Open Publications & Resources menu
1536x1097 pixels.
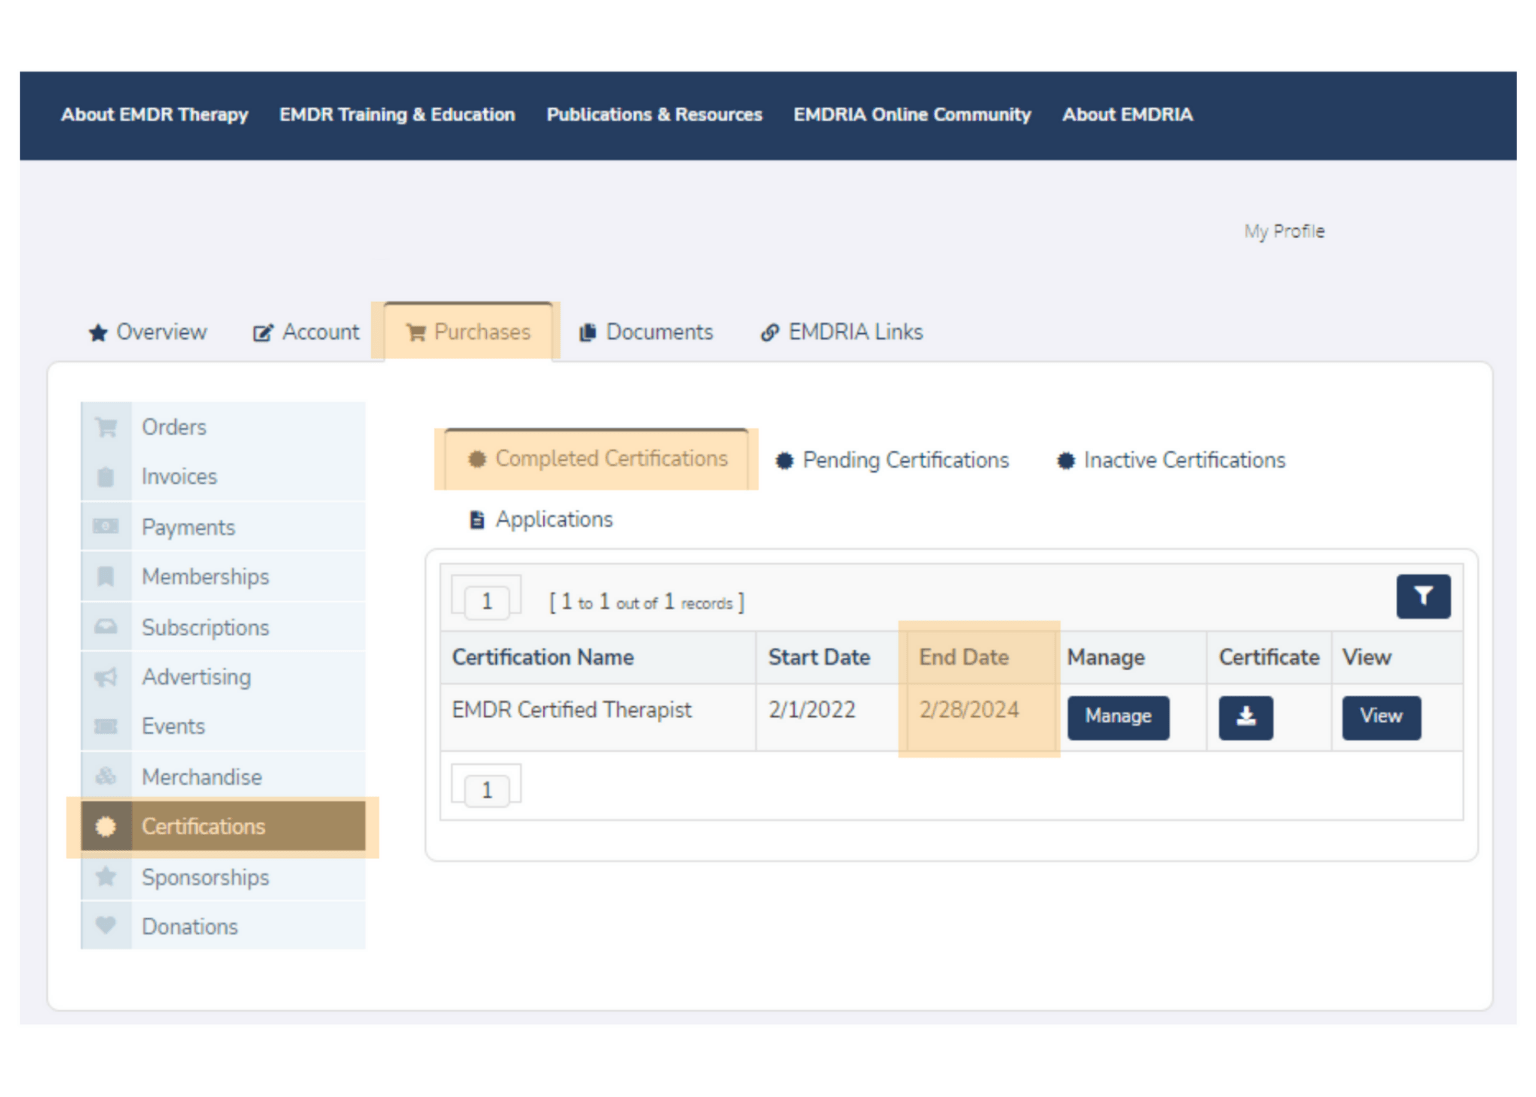(x=654, y=115)
